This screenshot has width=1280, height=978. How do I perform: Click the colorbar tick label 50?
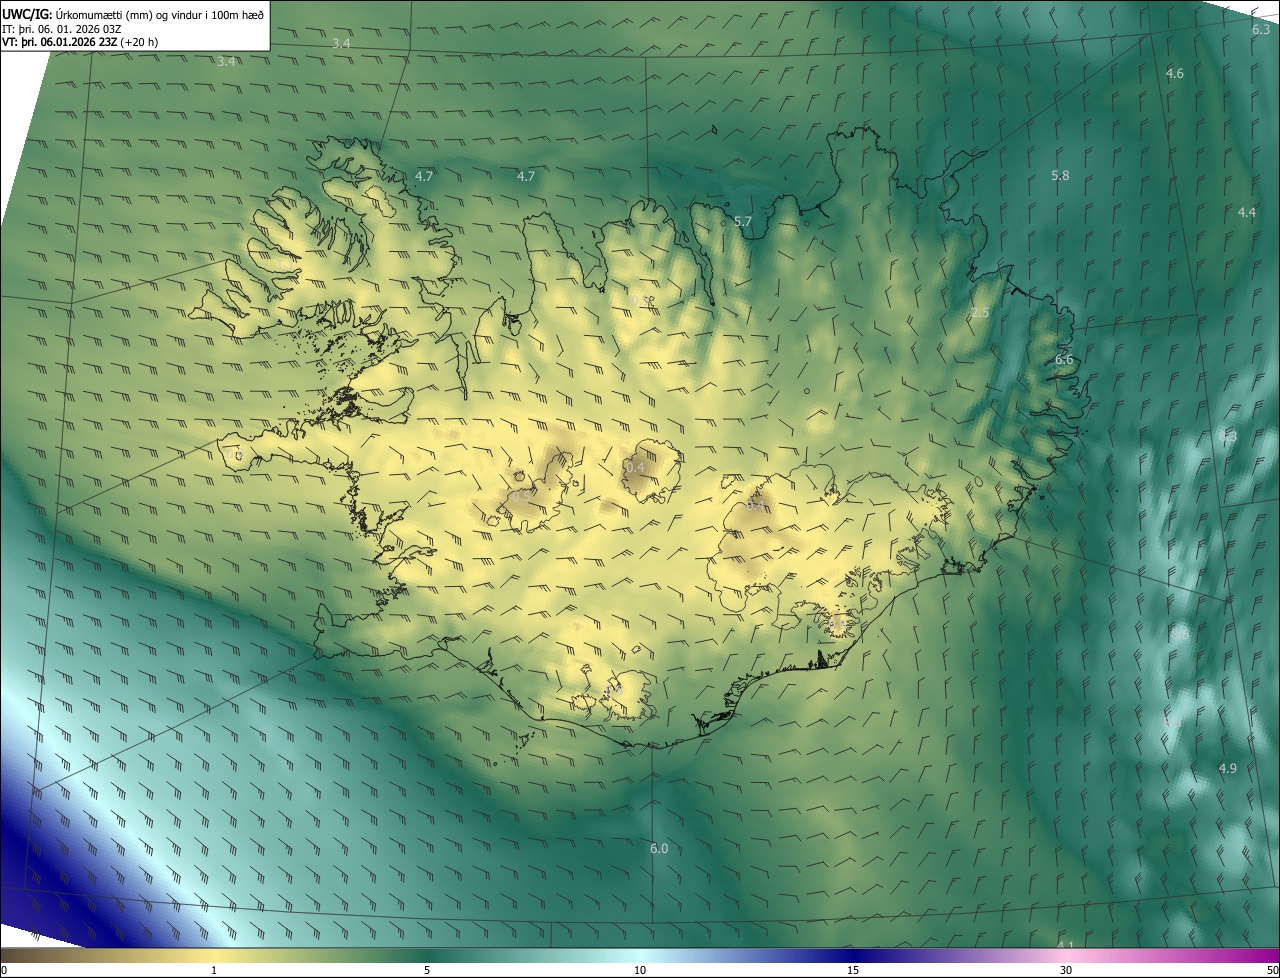click(x=1272, y=970)
